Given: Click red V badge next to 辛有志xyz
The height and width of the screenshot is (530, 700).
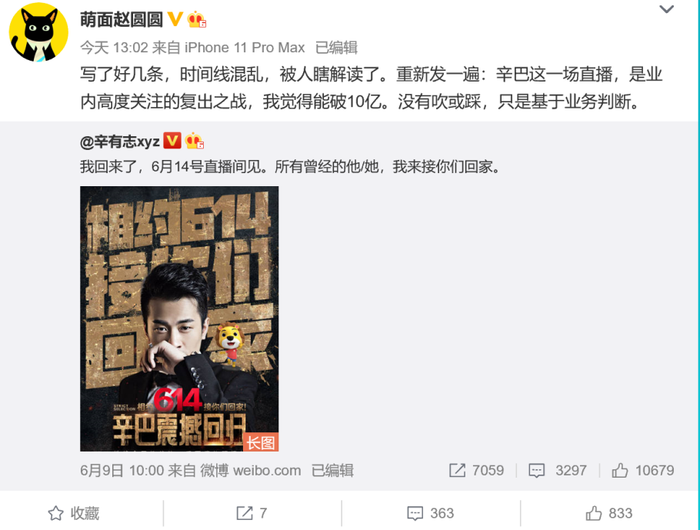Looking at the screenshot, I should (172, 141).
